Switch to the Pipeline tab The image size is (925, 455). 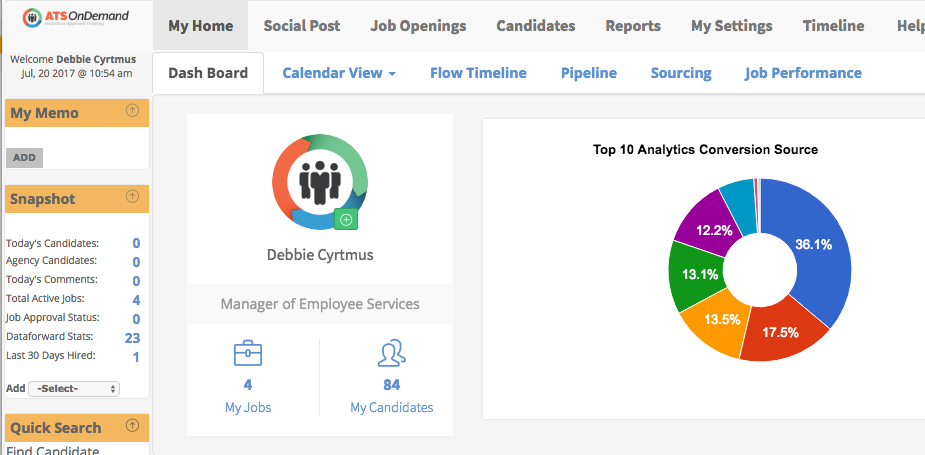(588, 73)
